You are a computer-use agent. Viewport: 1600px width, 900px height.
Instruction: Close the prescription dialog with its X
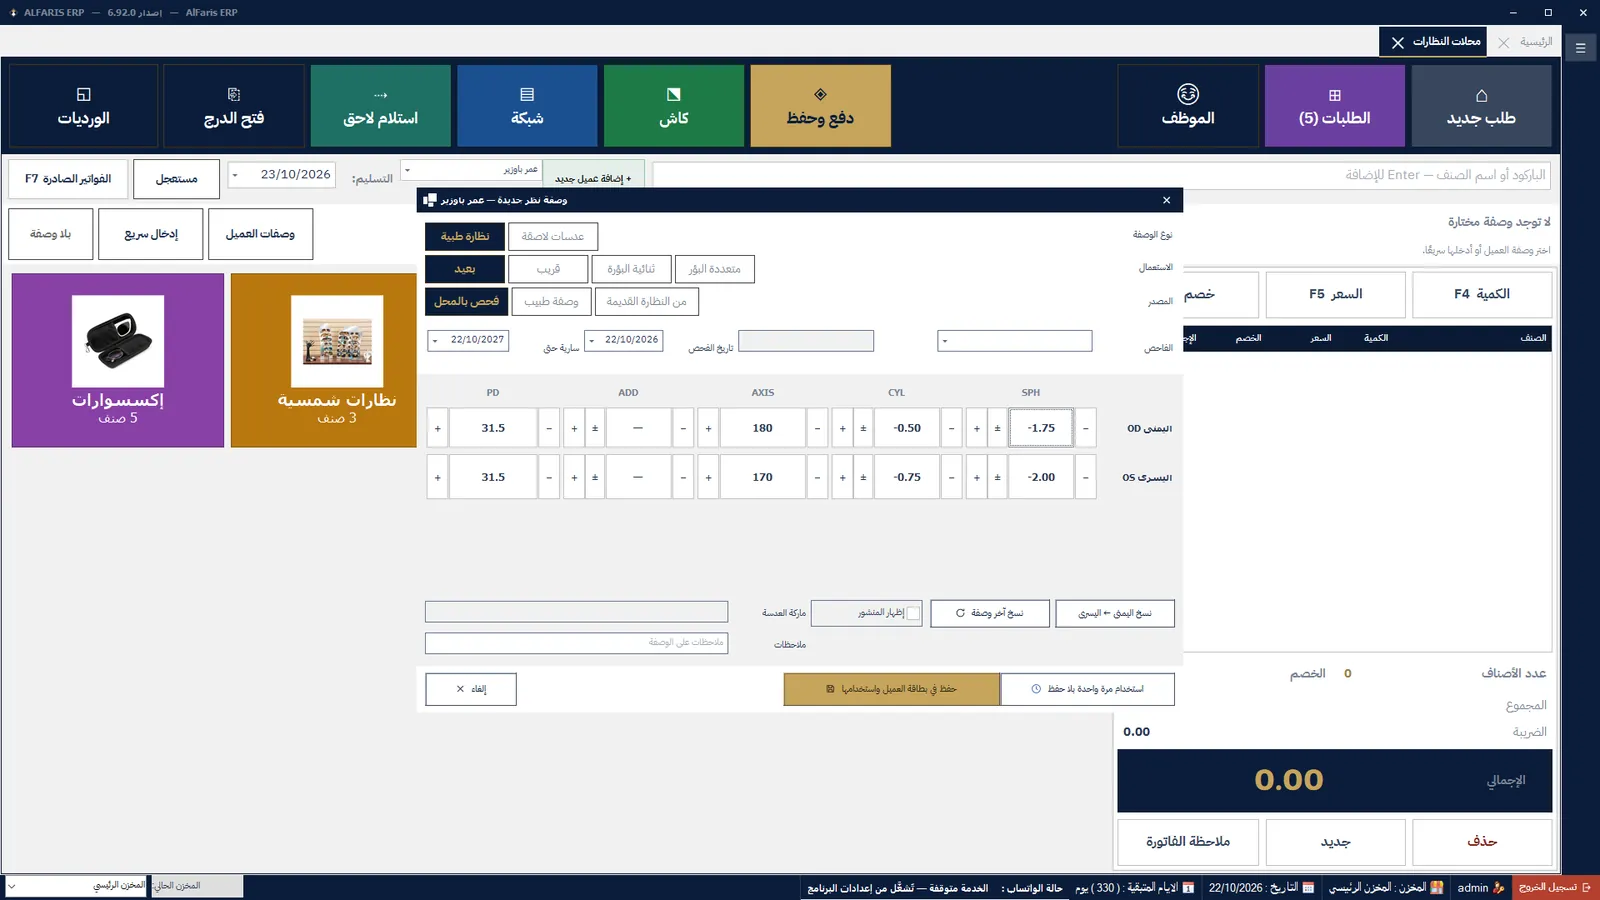tap(1167, 200)
